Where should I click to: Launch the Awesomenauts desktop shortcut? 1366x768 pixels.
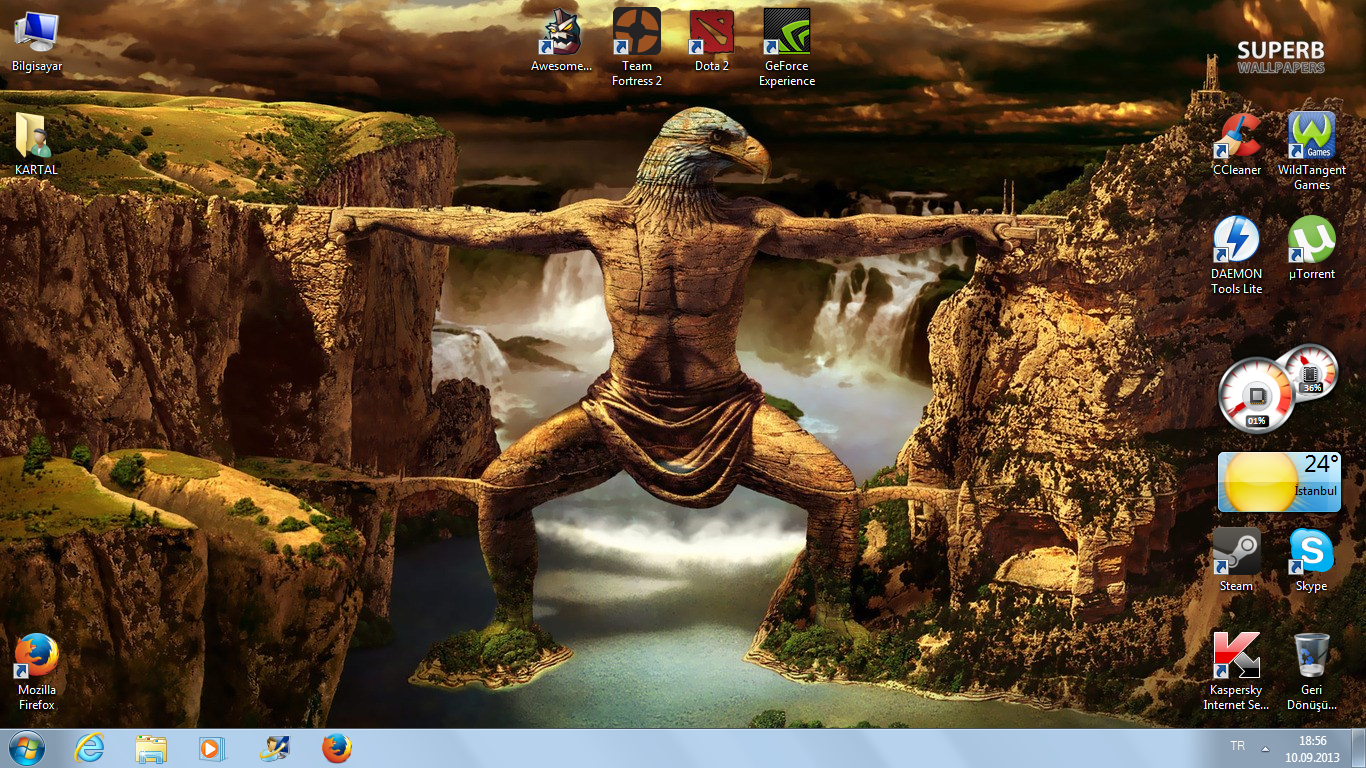(561, 42)
